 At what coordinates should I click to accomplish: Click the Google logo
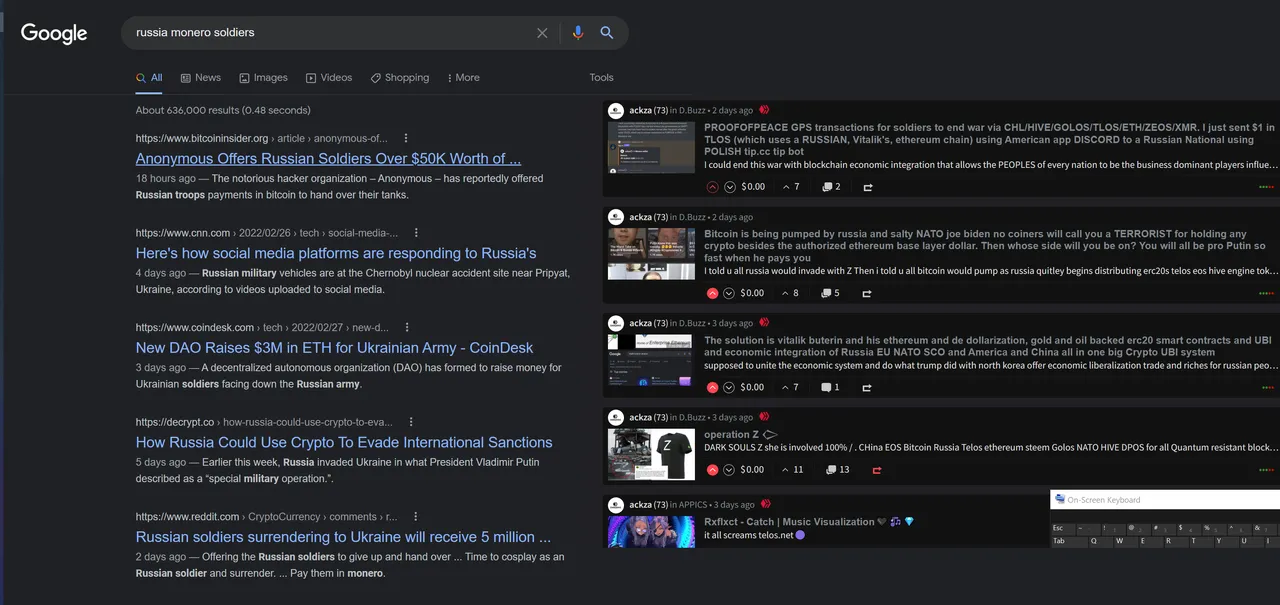tap(54, 33)
